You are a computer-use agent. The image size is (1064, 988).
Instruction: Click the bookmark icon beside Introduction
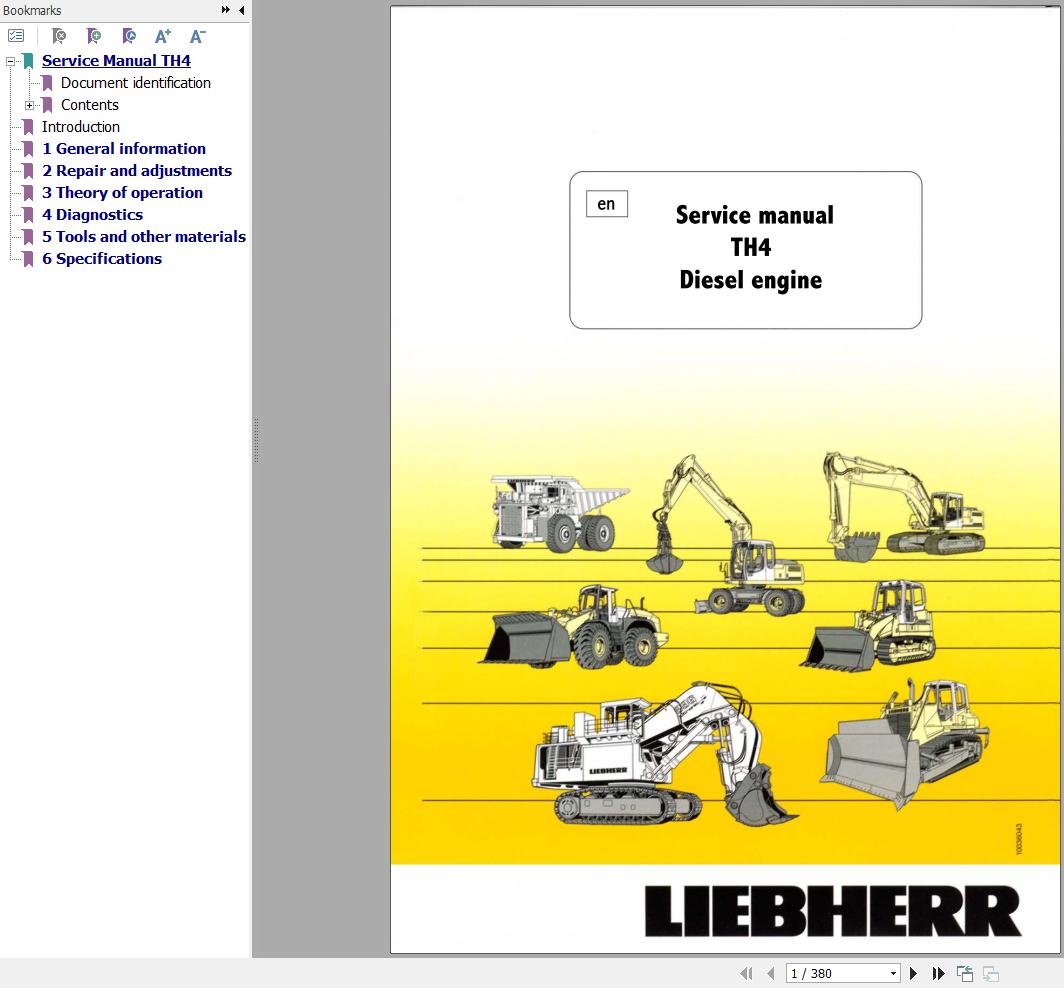pos(28,127)
